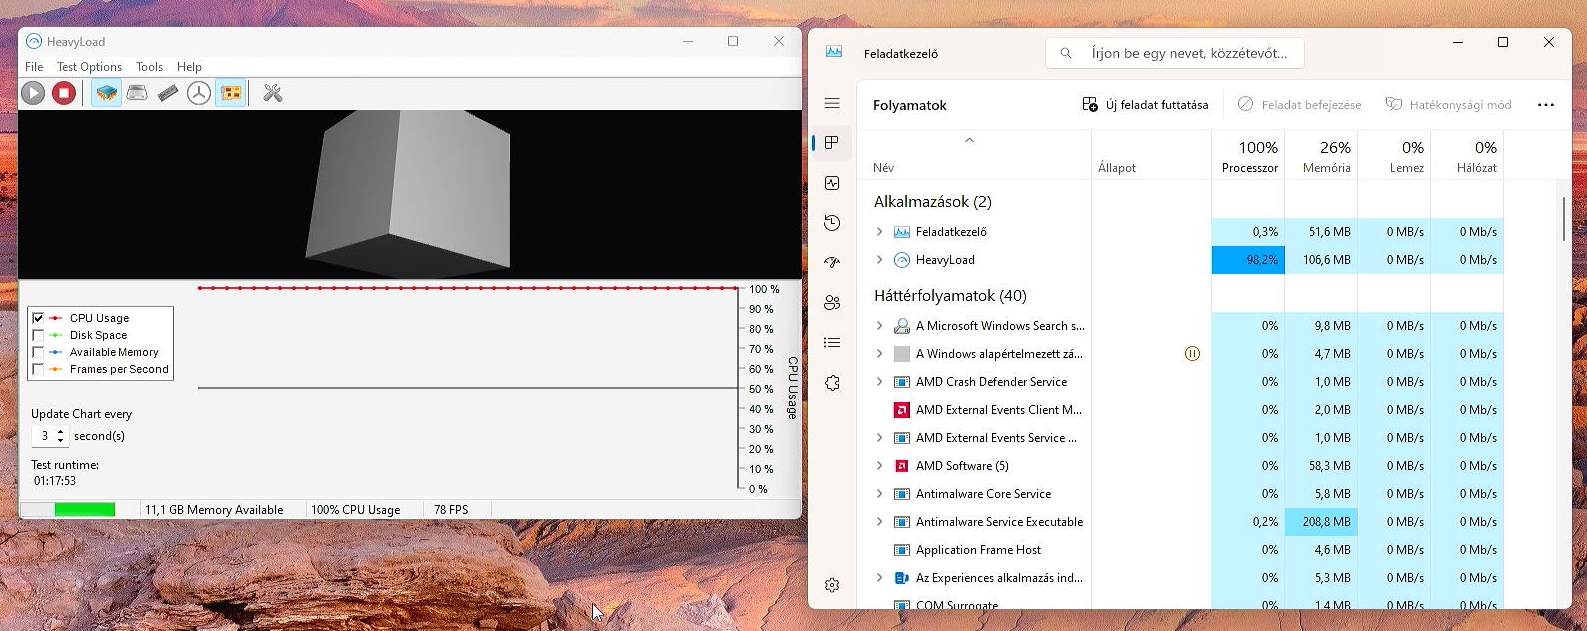1587x631 pixels.
Task: Expand Antimalware Service Executable entry
Action: [x=879, y=522]
